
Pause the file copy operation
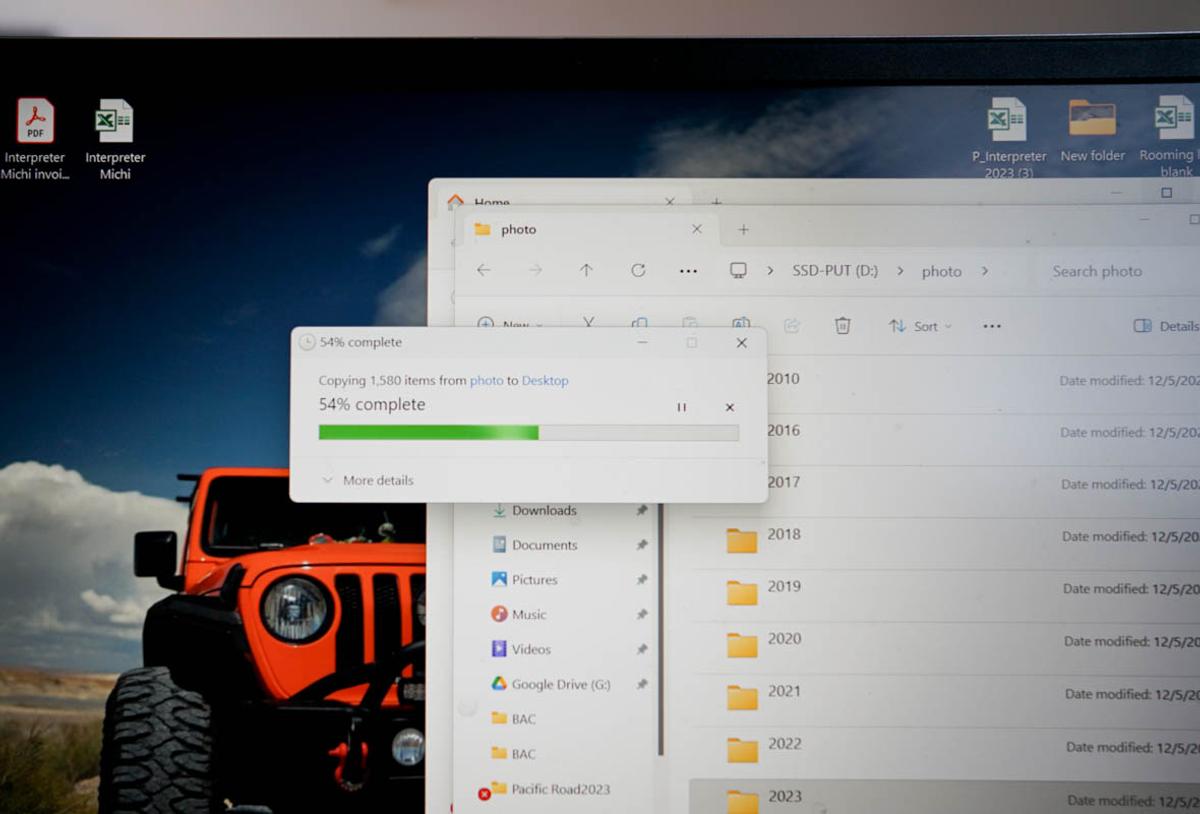click(681, 407)
